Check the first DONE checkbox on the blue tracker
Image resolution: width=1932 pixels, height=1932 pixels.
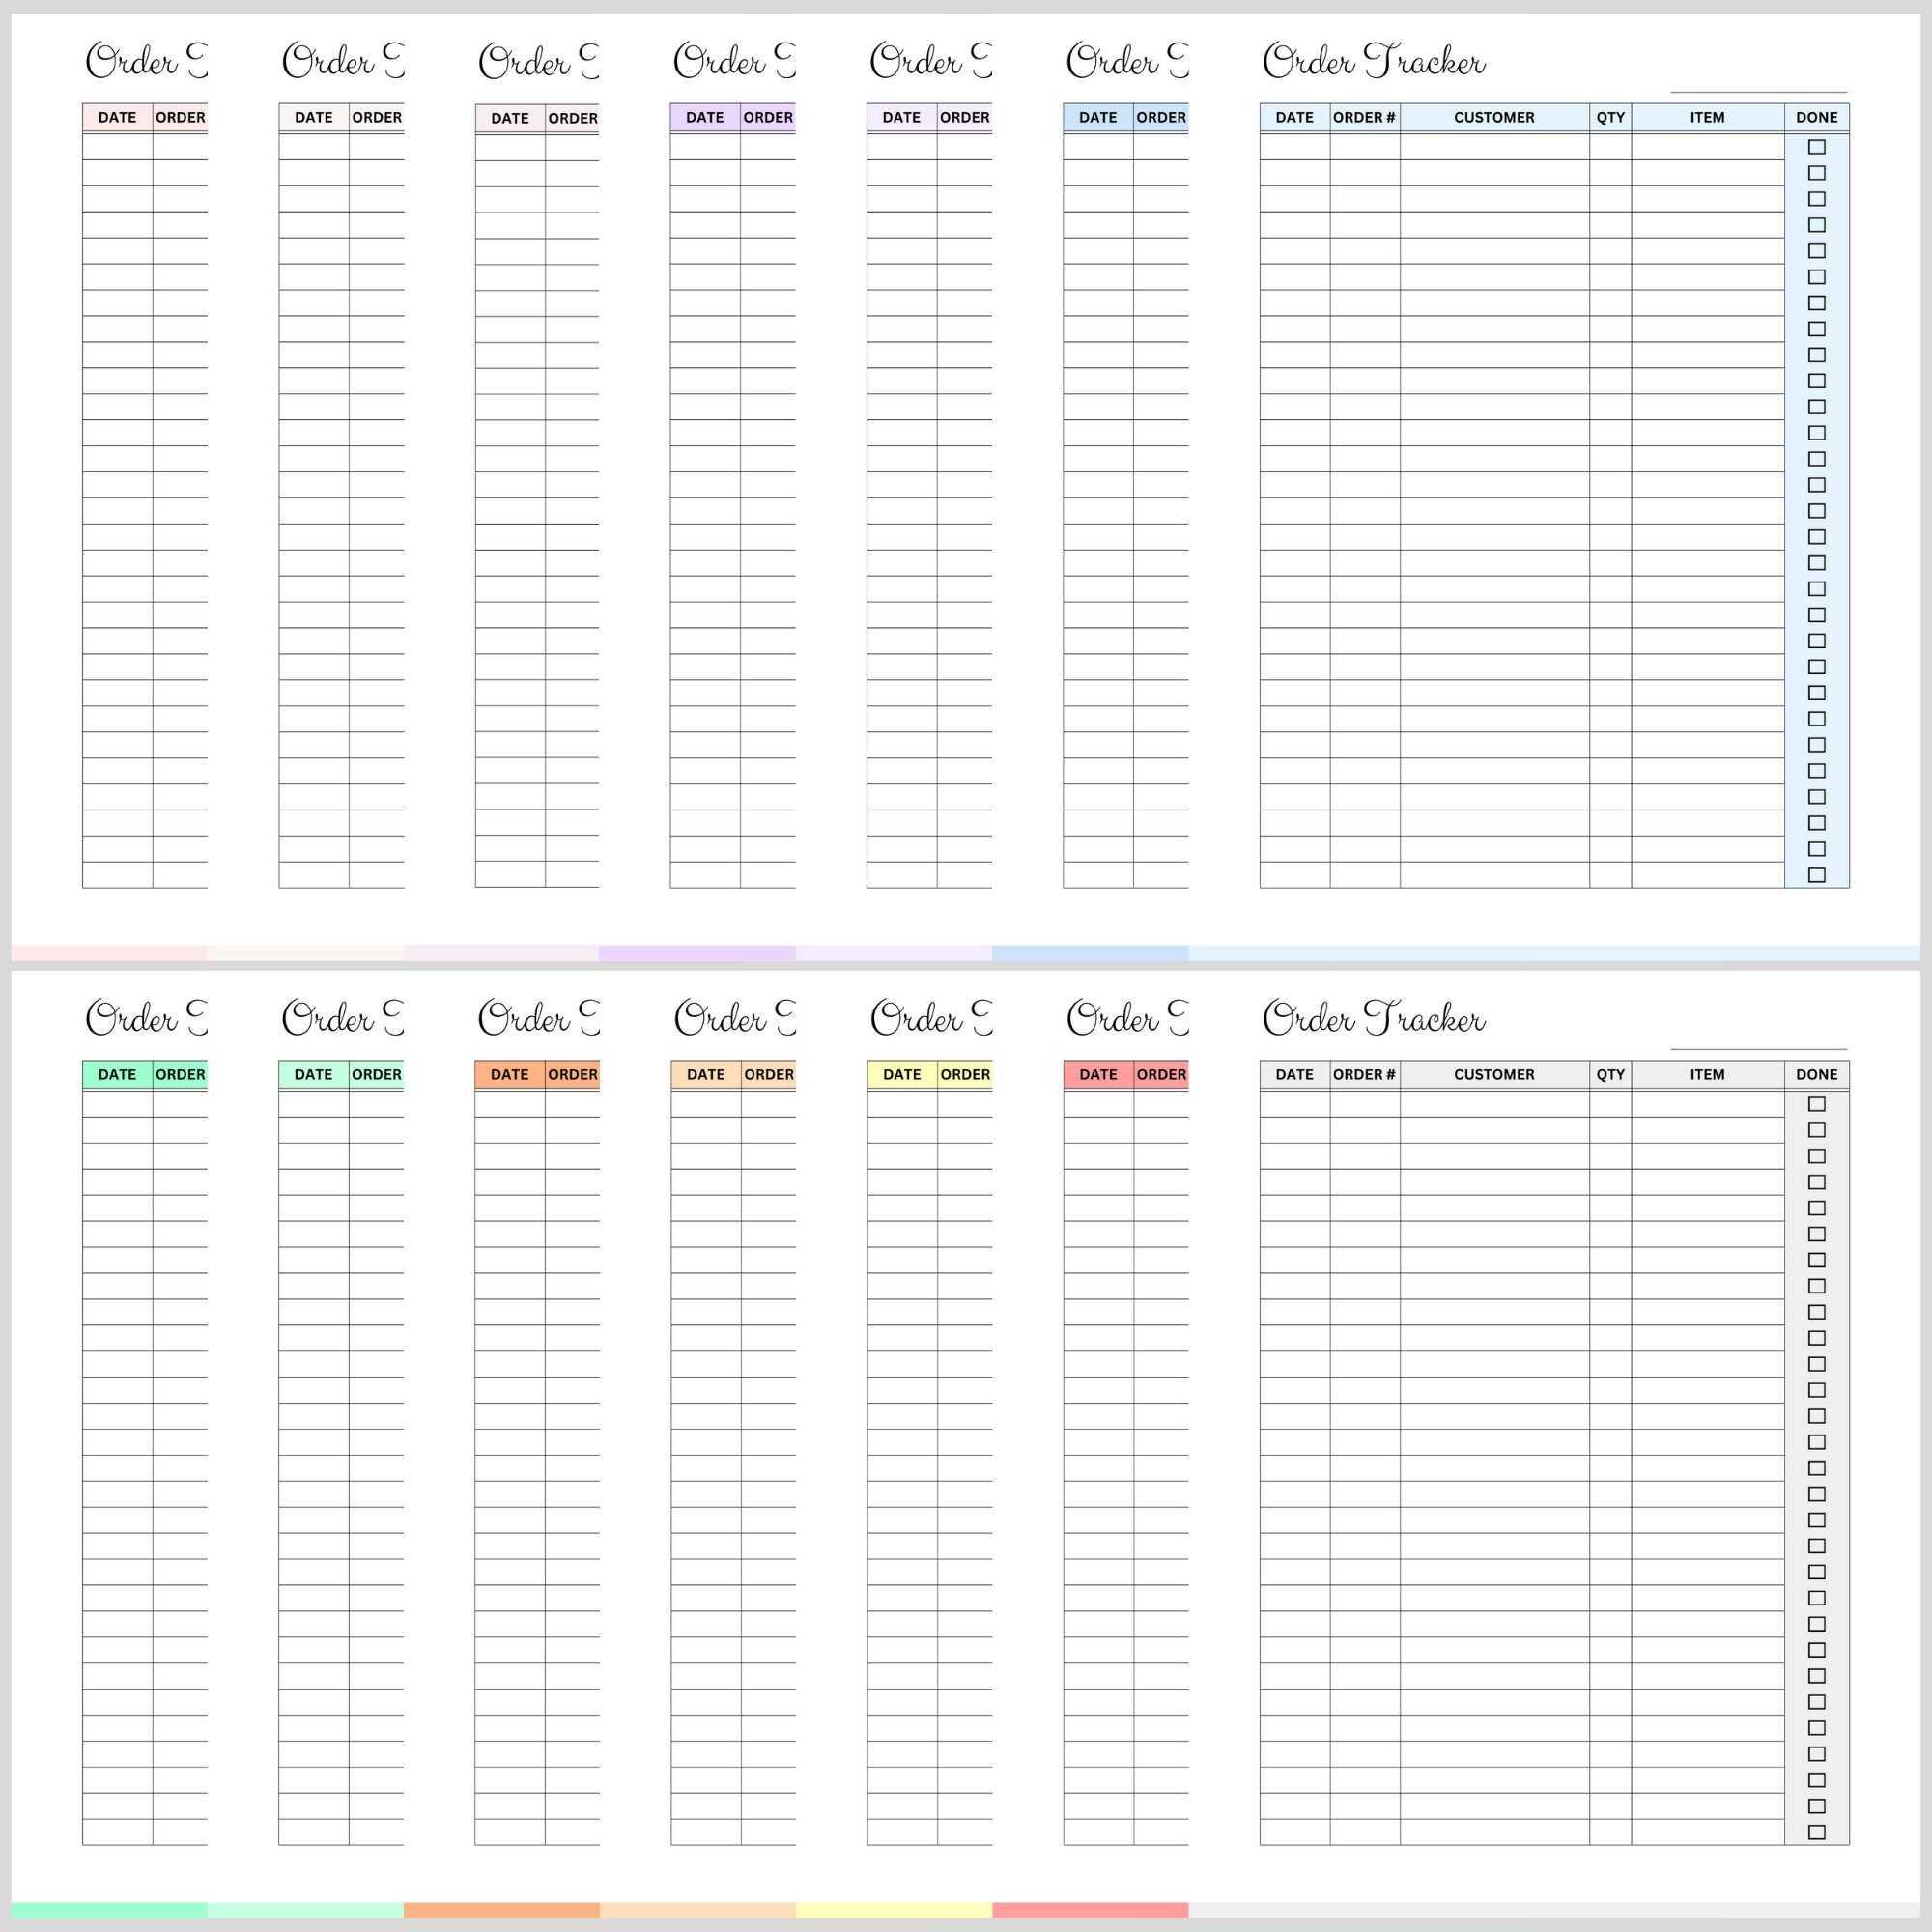pyautogui.click(x=1816, y=146)
